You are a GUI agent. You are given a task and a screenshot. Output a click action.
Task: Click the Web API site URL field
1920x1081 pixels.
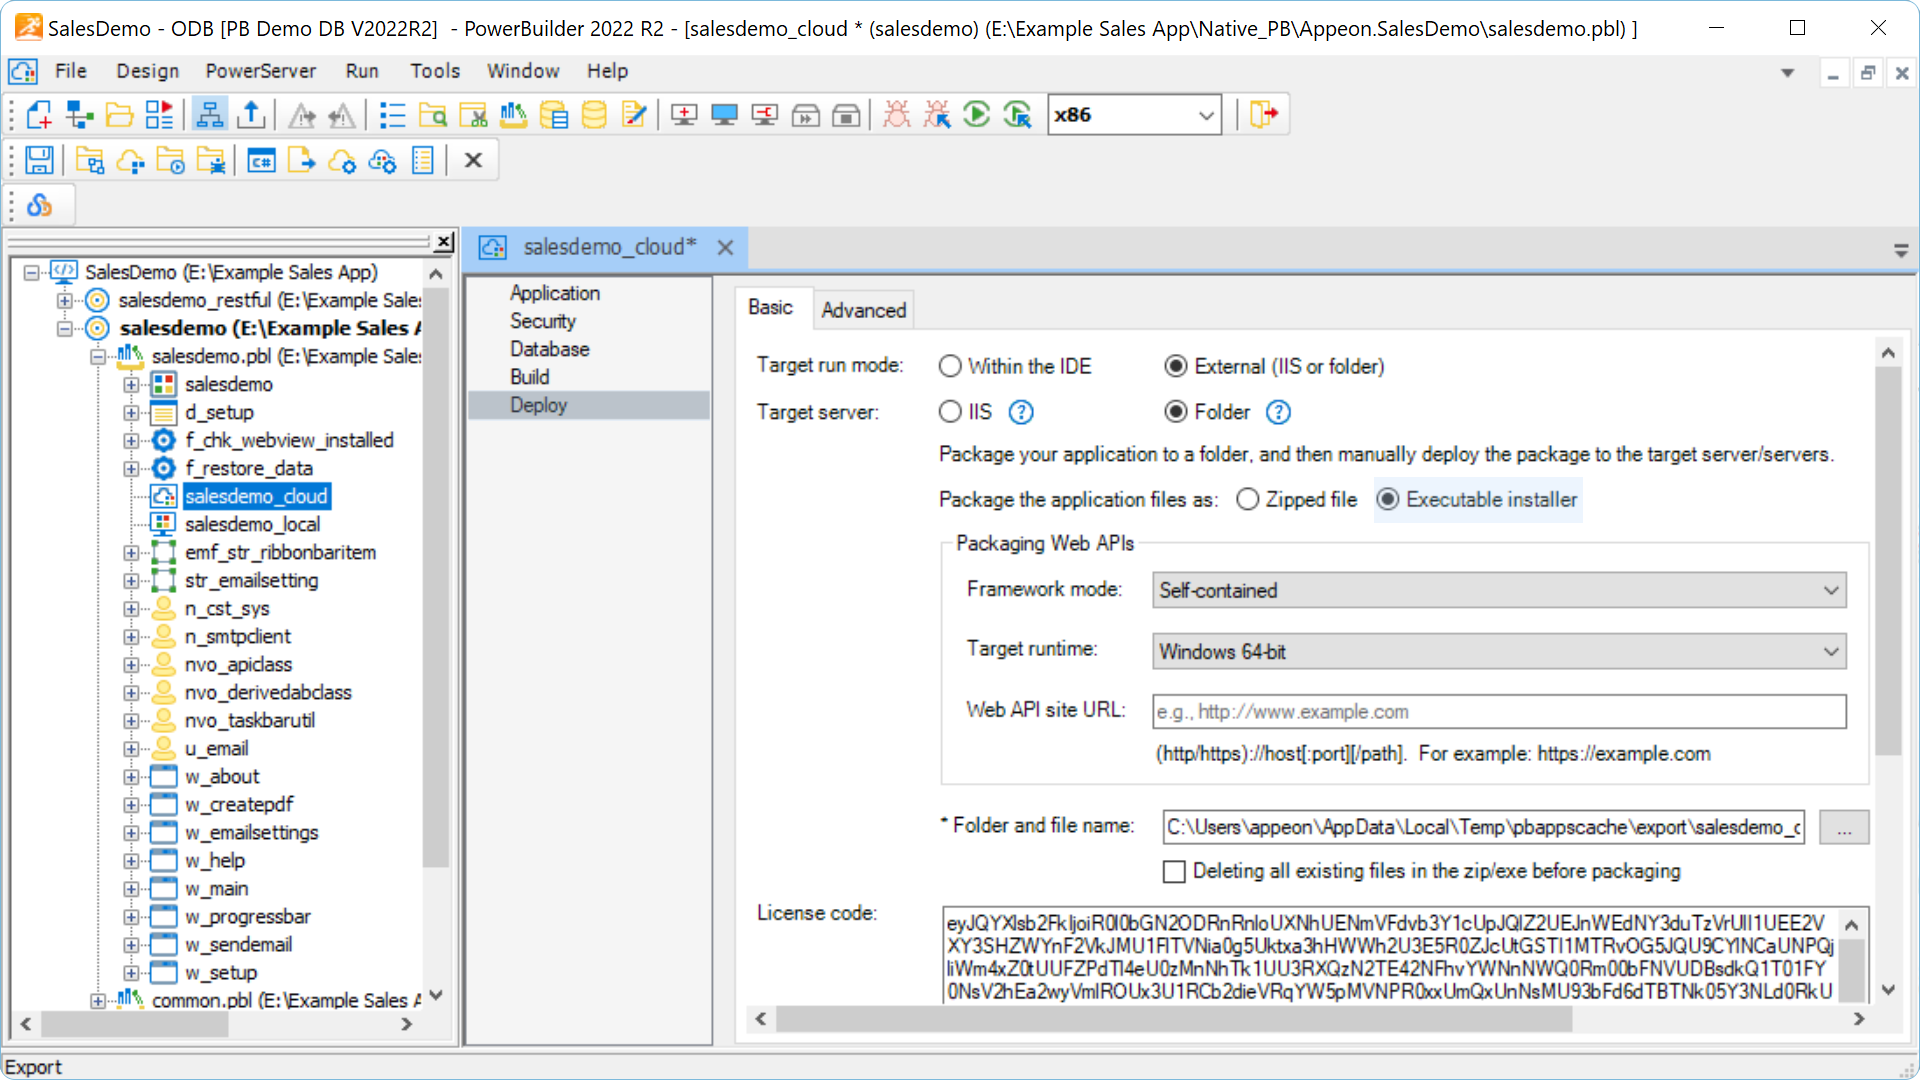[1499, 712]
